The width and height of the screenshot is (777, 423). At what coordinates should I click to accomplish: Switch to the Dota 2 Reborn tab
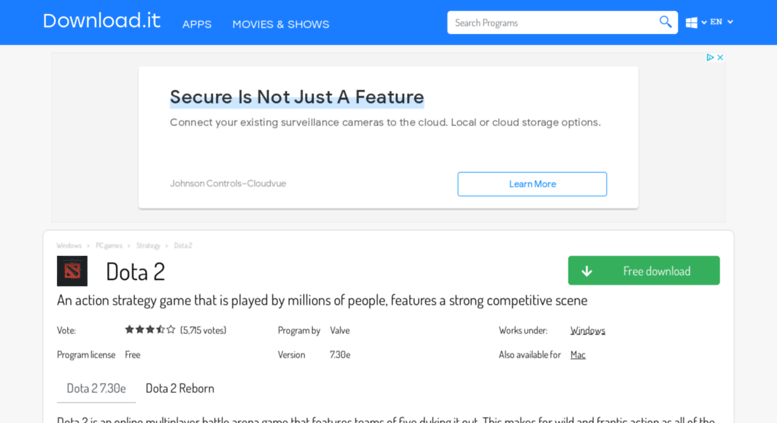click(180, 388)
